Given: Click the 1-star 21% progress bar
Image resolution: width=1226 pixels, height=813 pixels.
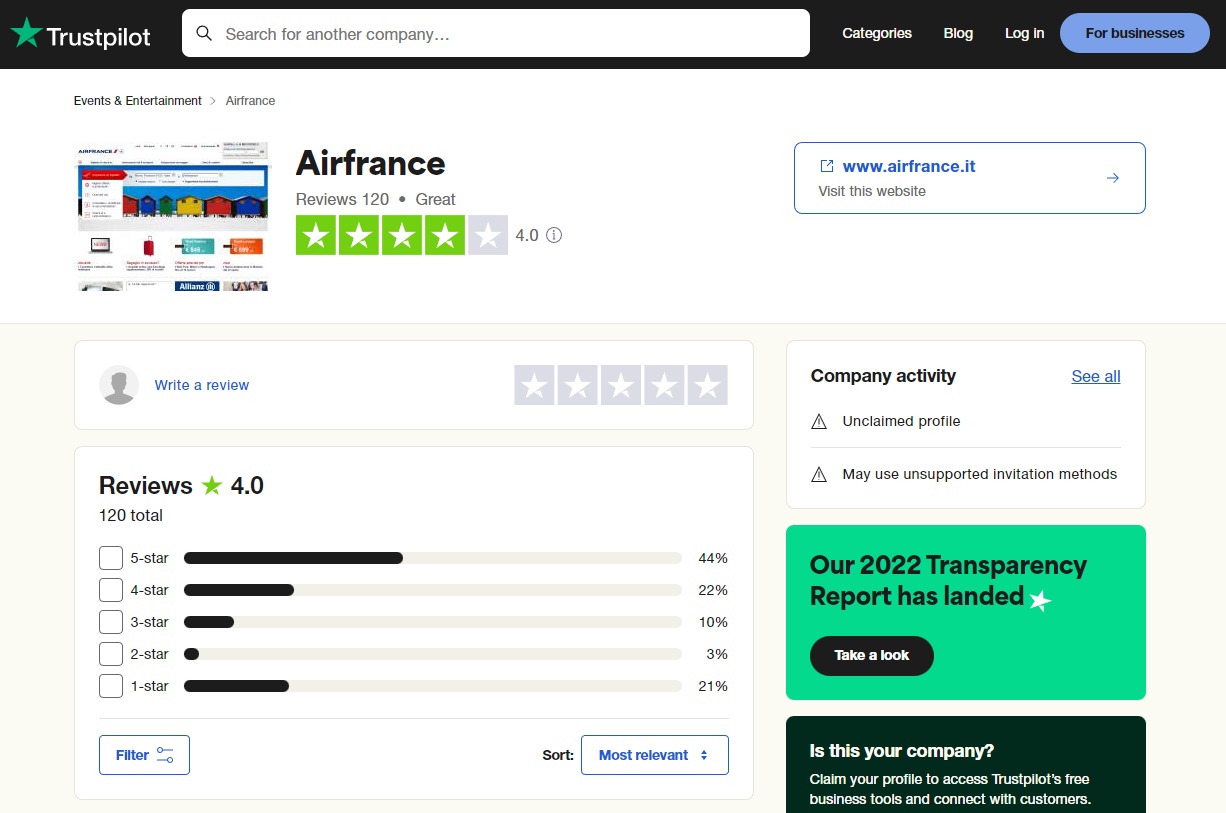Looking at the screenshot, I should click(x=432, y=686).
